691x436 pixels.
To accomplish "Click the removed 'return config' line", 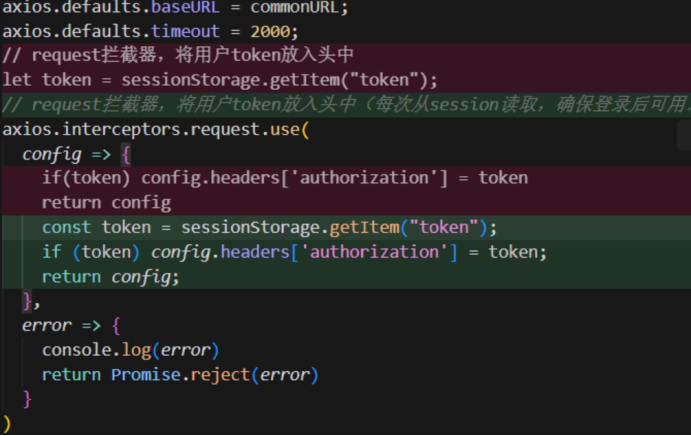I will point(106,203).
